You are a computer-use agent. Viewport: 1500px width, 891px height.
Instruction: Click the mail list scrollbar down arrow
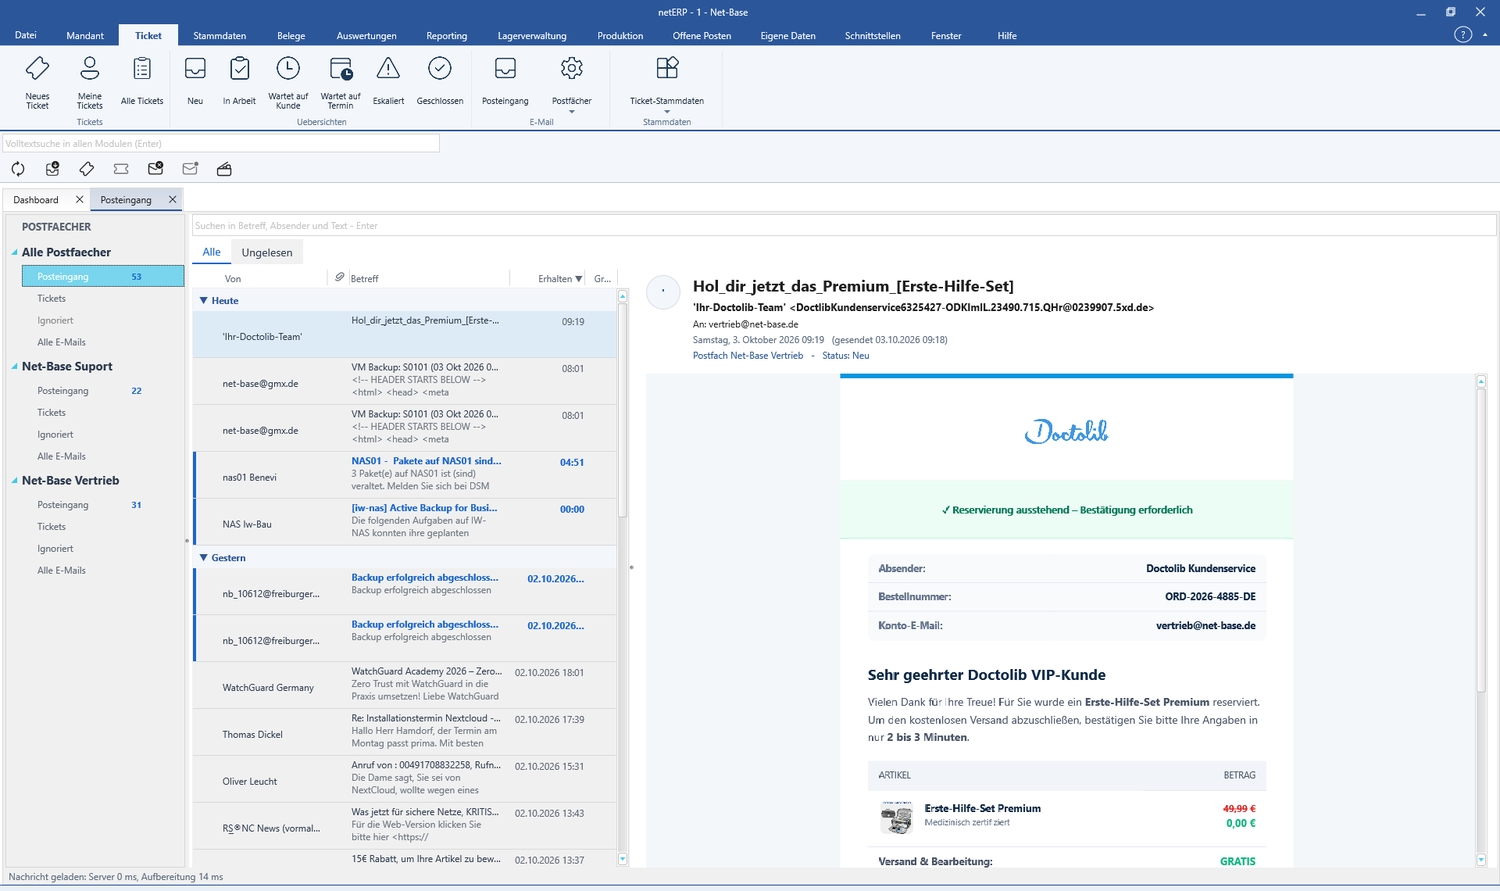click(623, 859)
